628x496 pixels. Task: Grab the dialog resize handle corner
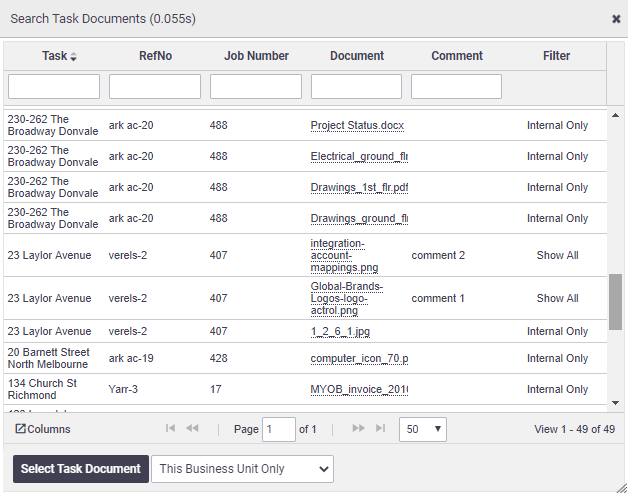(622, 488)
